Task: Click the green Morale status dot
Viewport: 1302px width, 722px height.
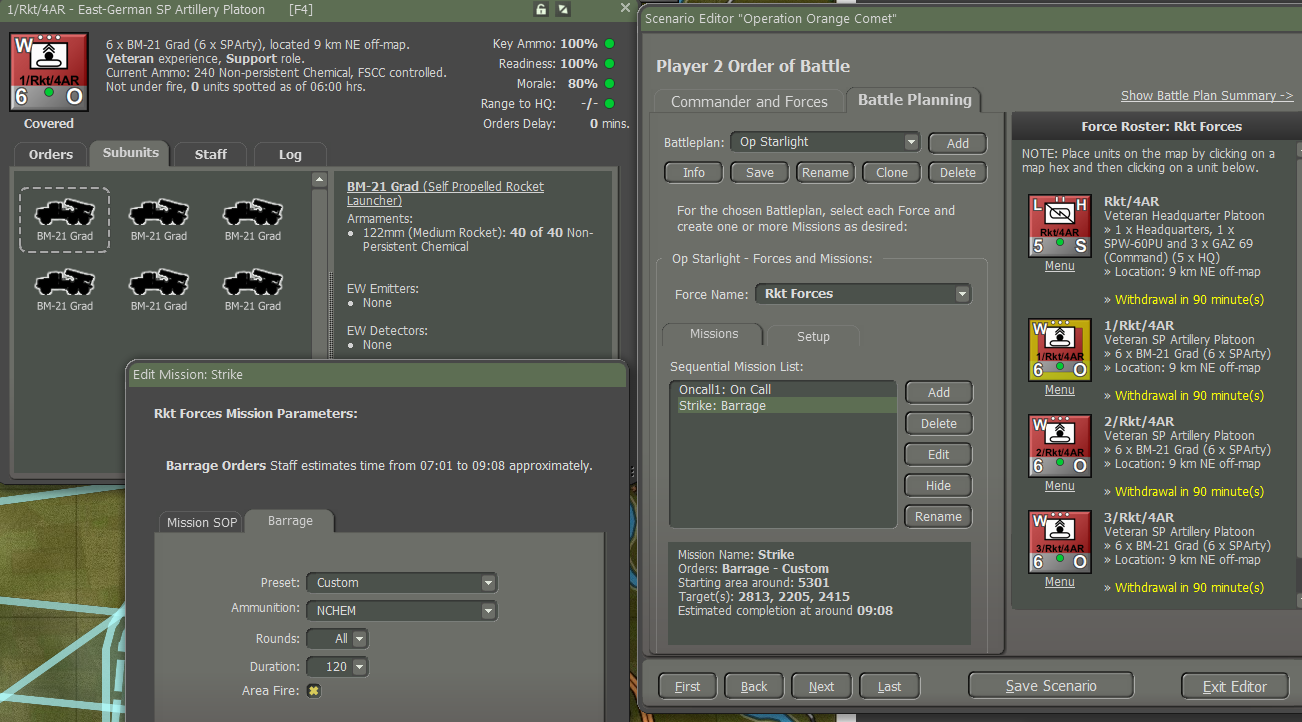Action: click(609, 84)
